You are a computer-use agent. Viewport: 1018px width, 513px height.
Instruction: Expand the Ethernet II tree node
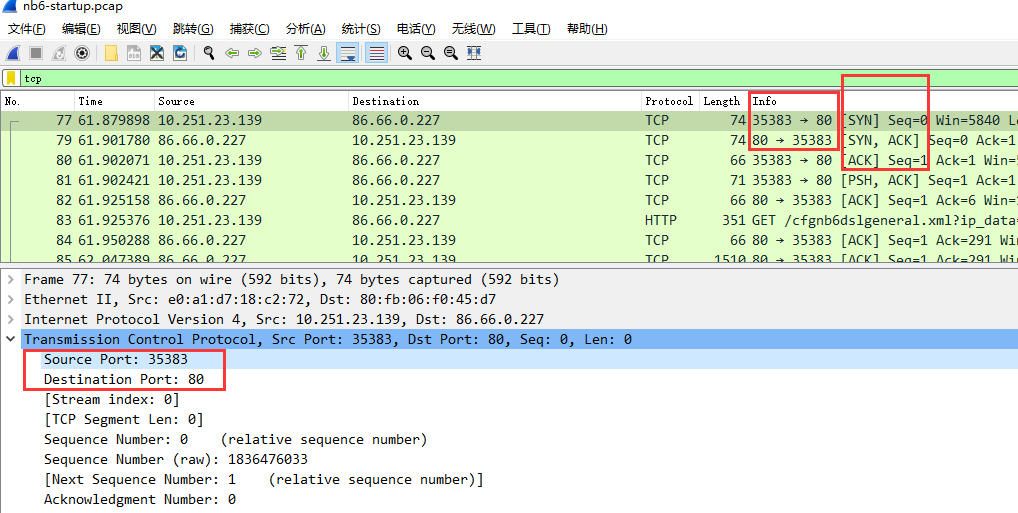click(x=11, y=300)
